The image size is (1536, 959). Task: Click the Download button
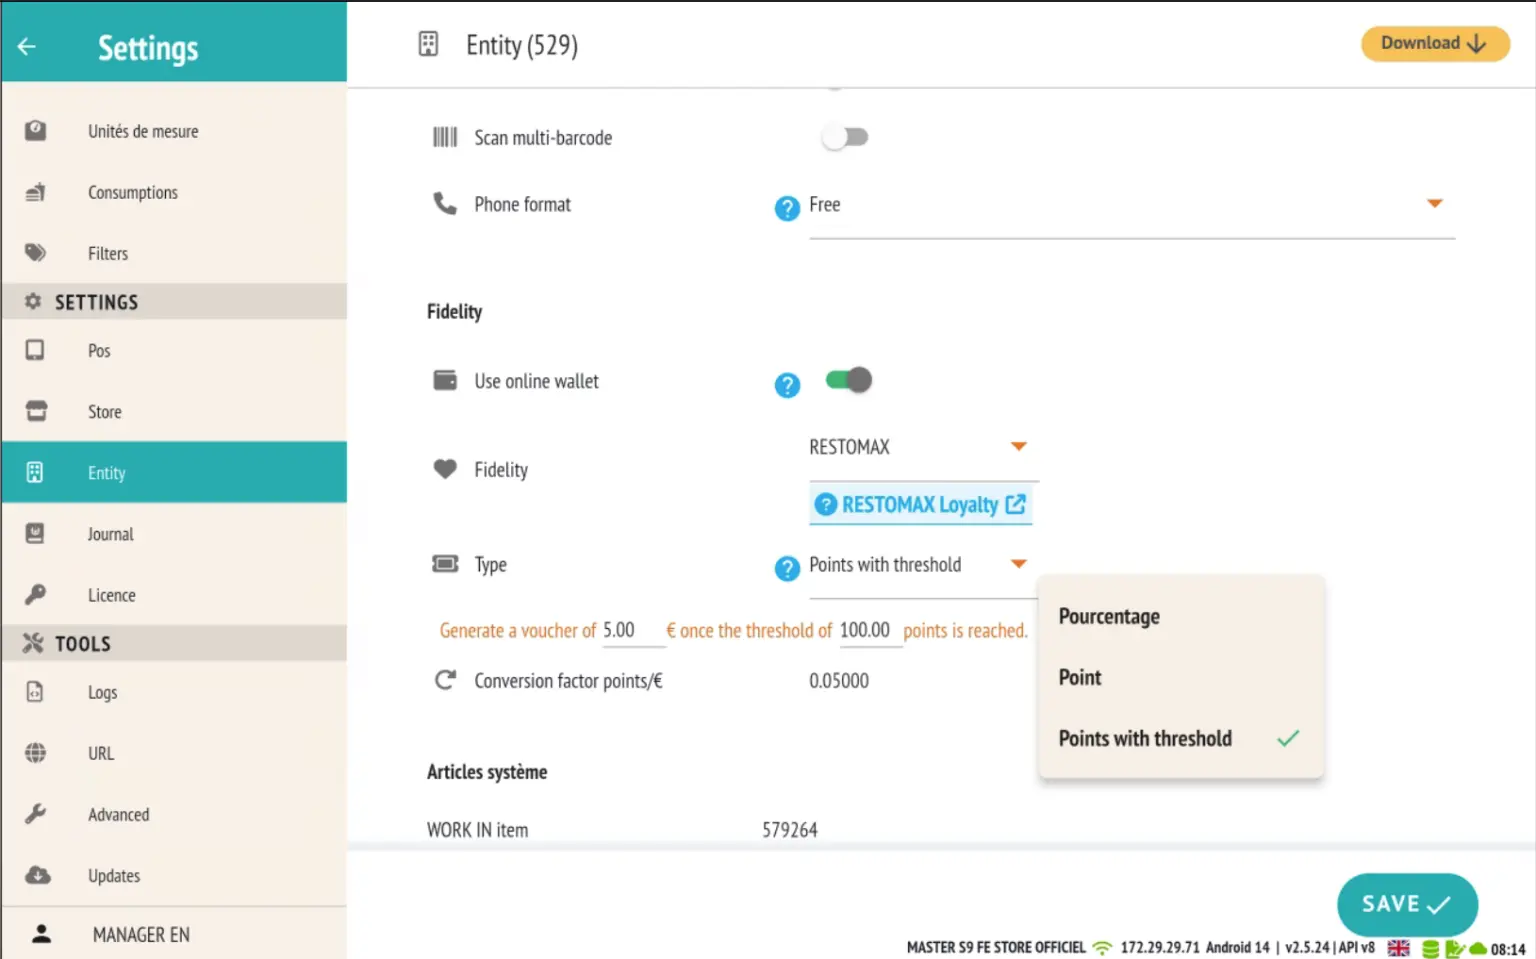[x=1435, y=43]
